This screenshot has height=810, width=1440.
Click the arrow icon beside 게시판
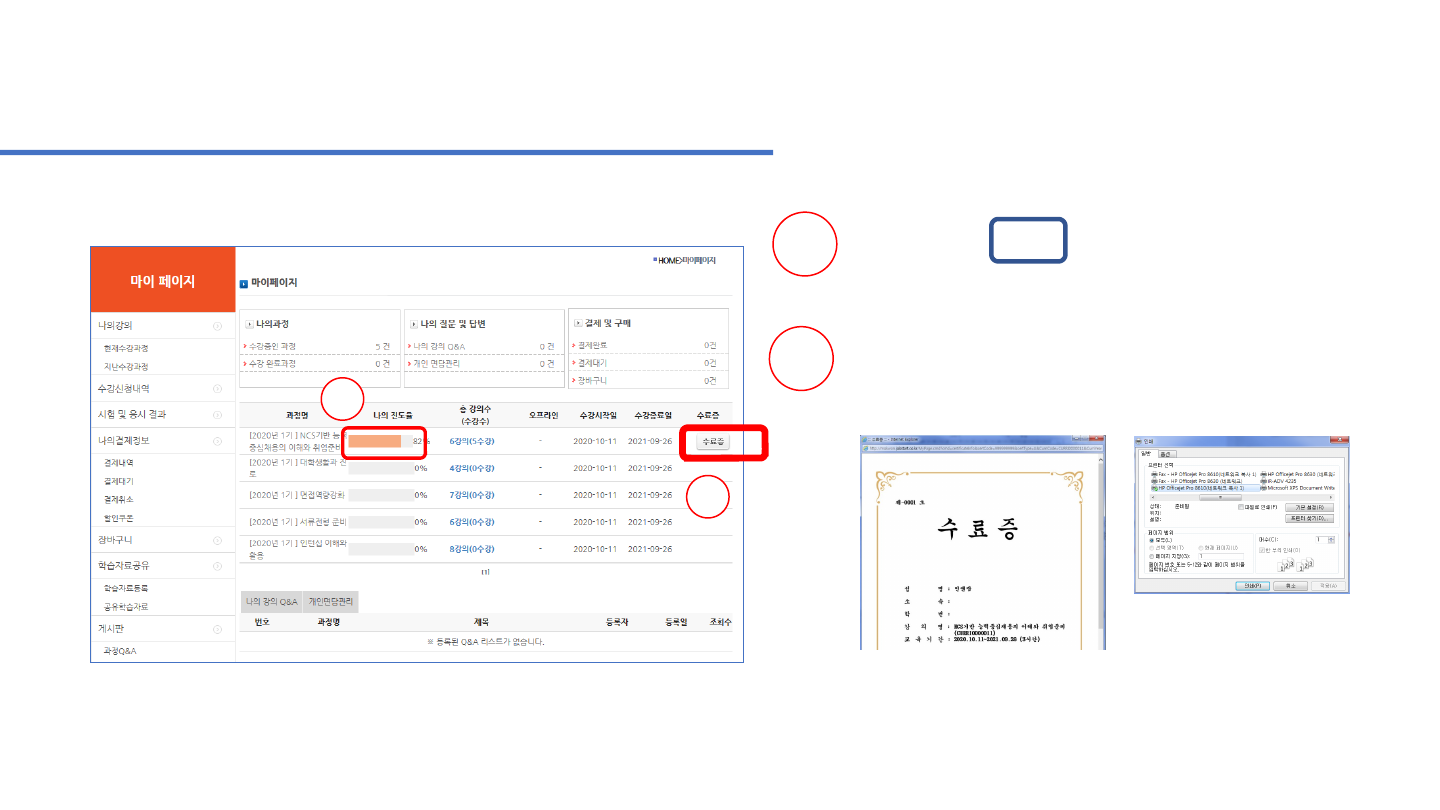(217, 629)
